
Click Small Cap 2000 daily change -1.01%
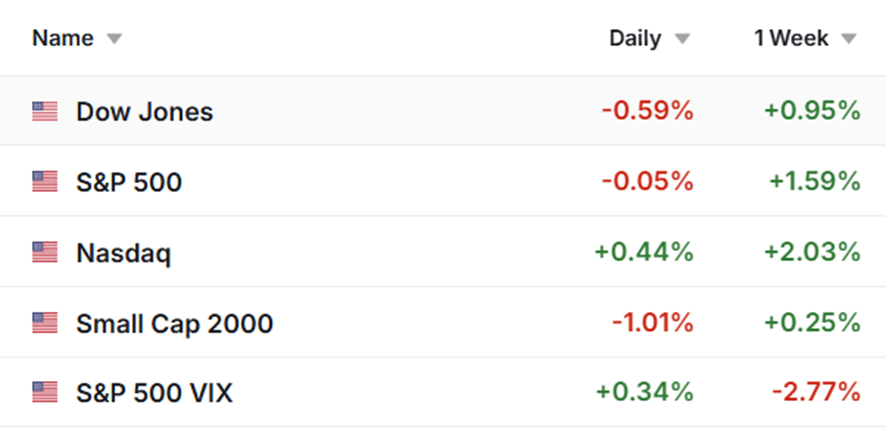[653, 323]
